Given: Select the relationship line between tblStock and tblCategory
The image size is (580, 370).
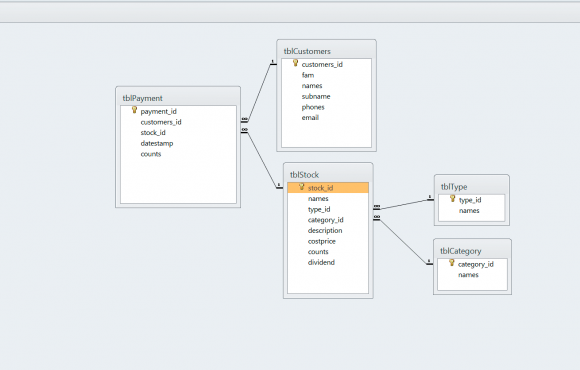Looking at the screenshot, I should pyautogui.click(x=403, y=242).
